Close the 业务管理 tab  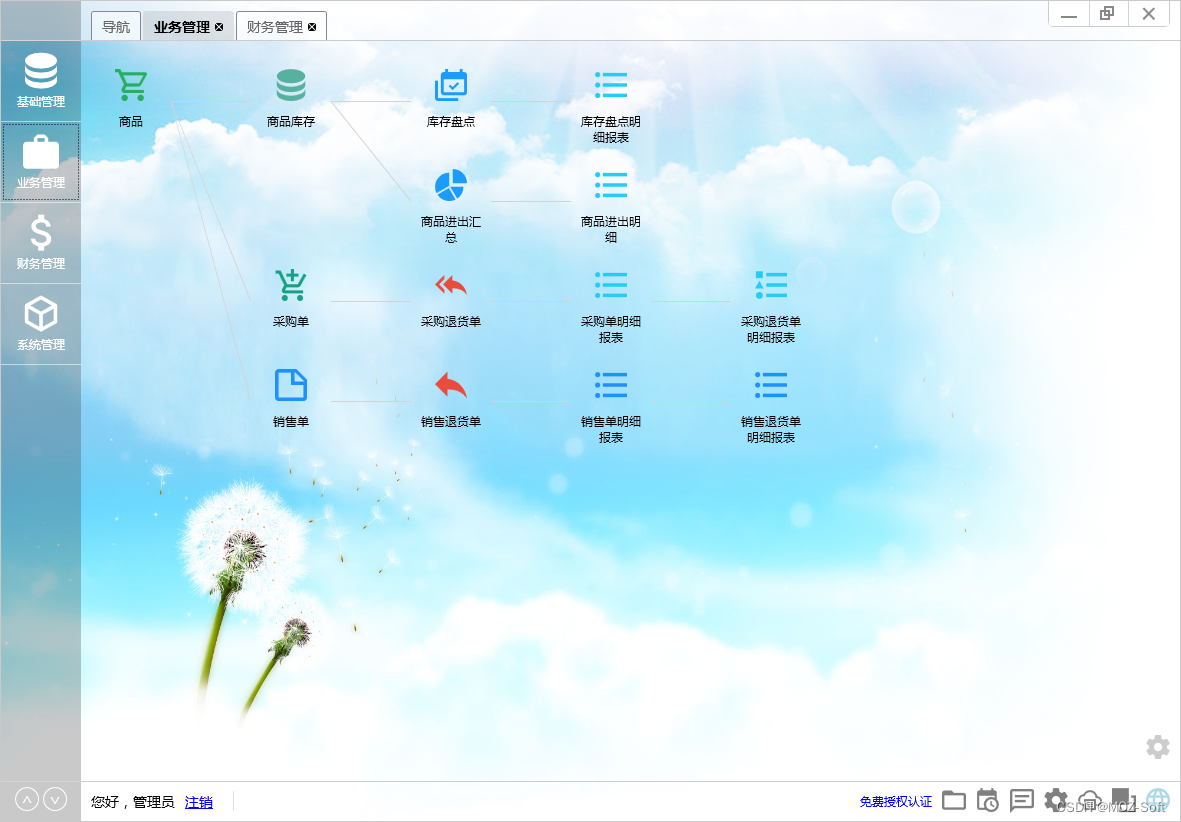[x=218, y=27]
